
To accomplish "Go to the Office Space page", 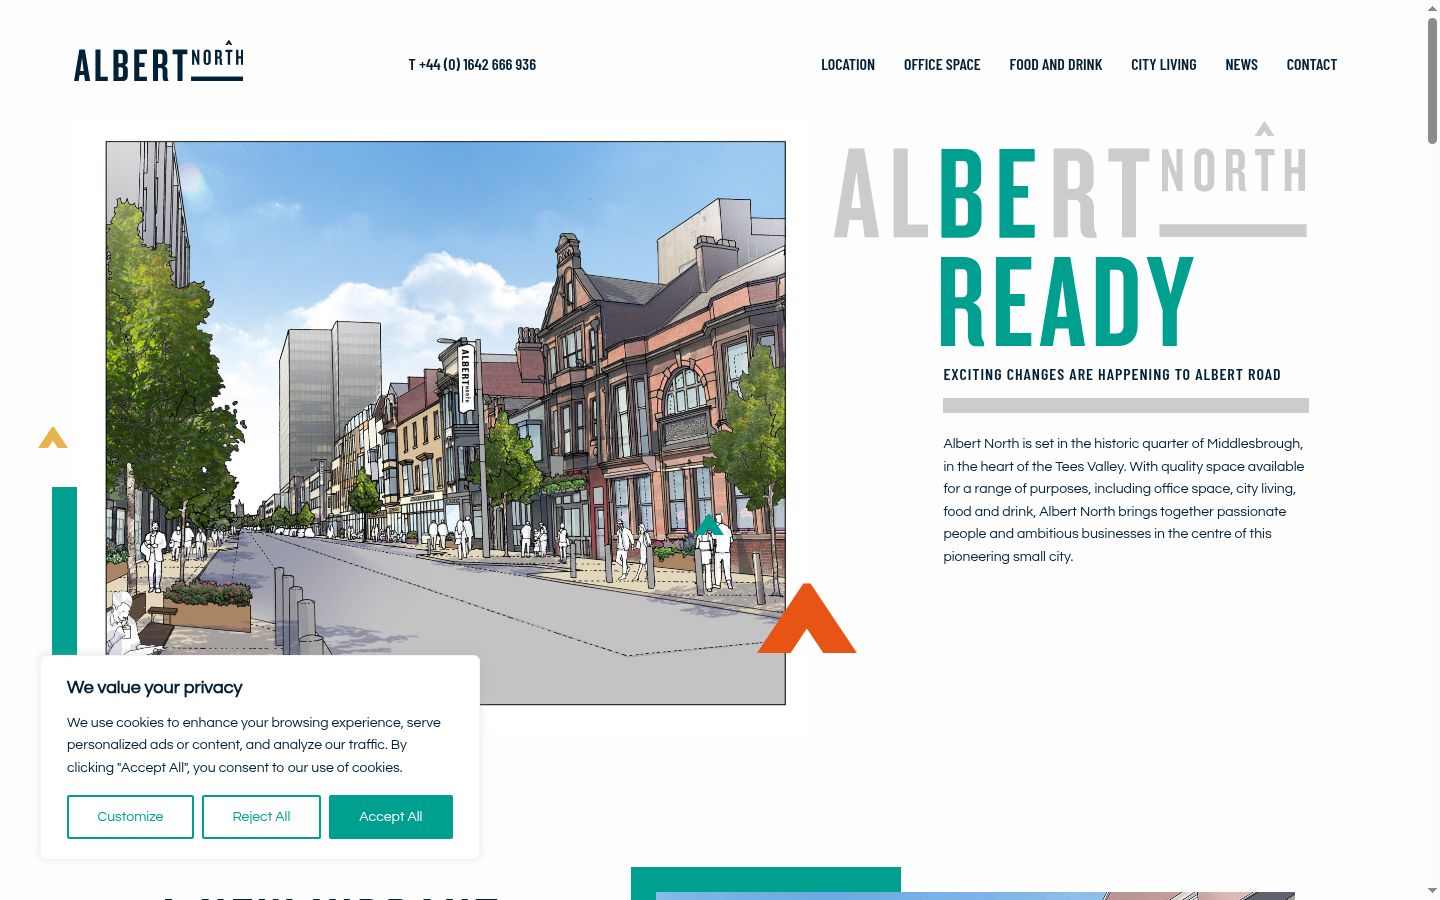I will [942, 65].
